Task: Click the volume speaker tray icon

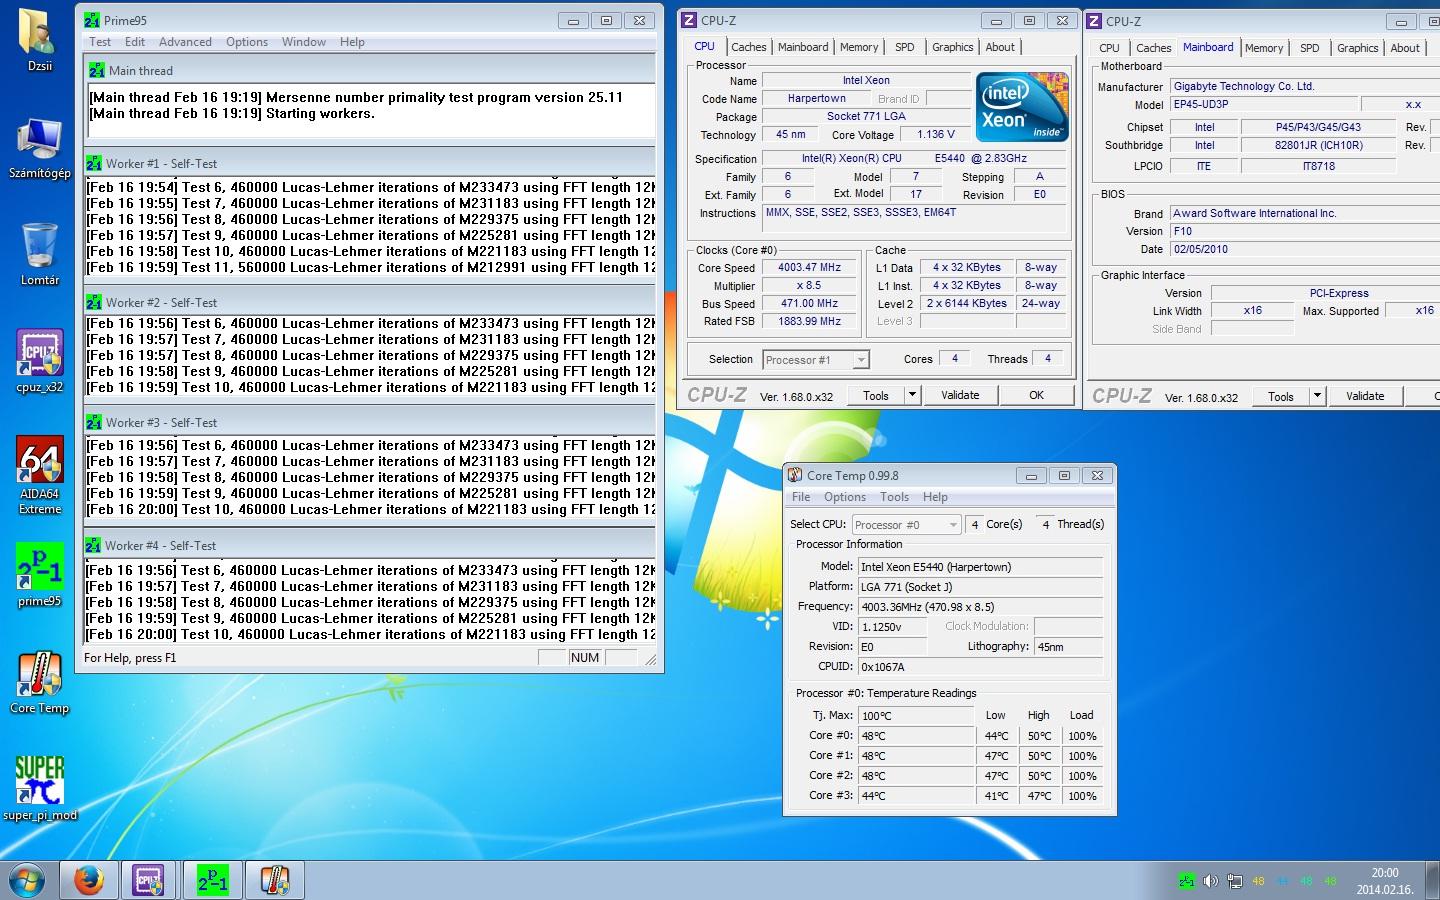Action: point(1210,881)
